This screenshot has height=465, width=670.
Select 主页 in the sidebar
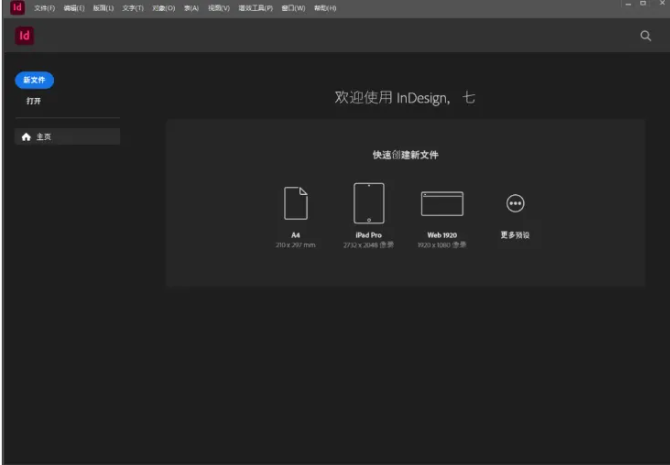[68, 137]
